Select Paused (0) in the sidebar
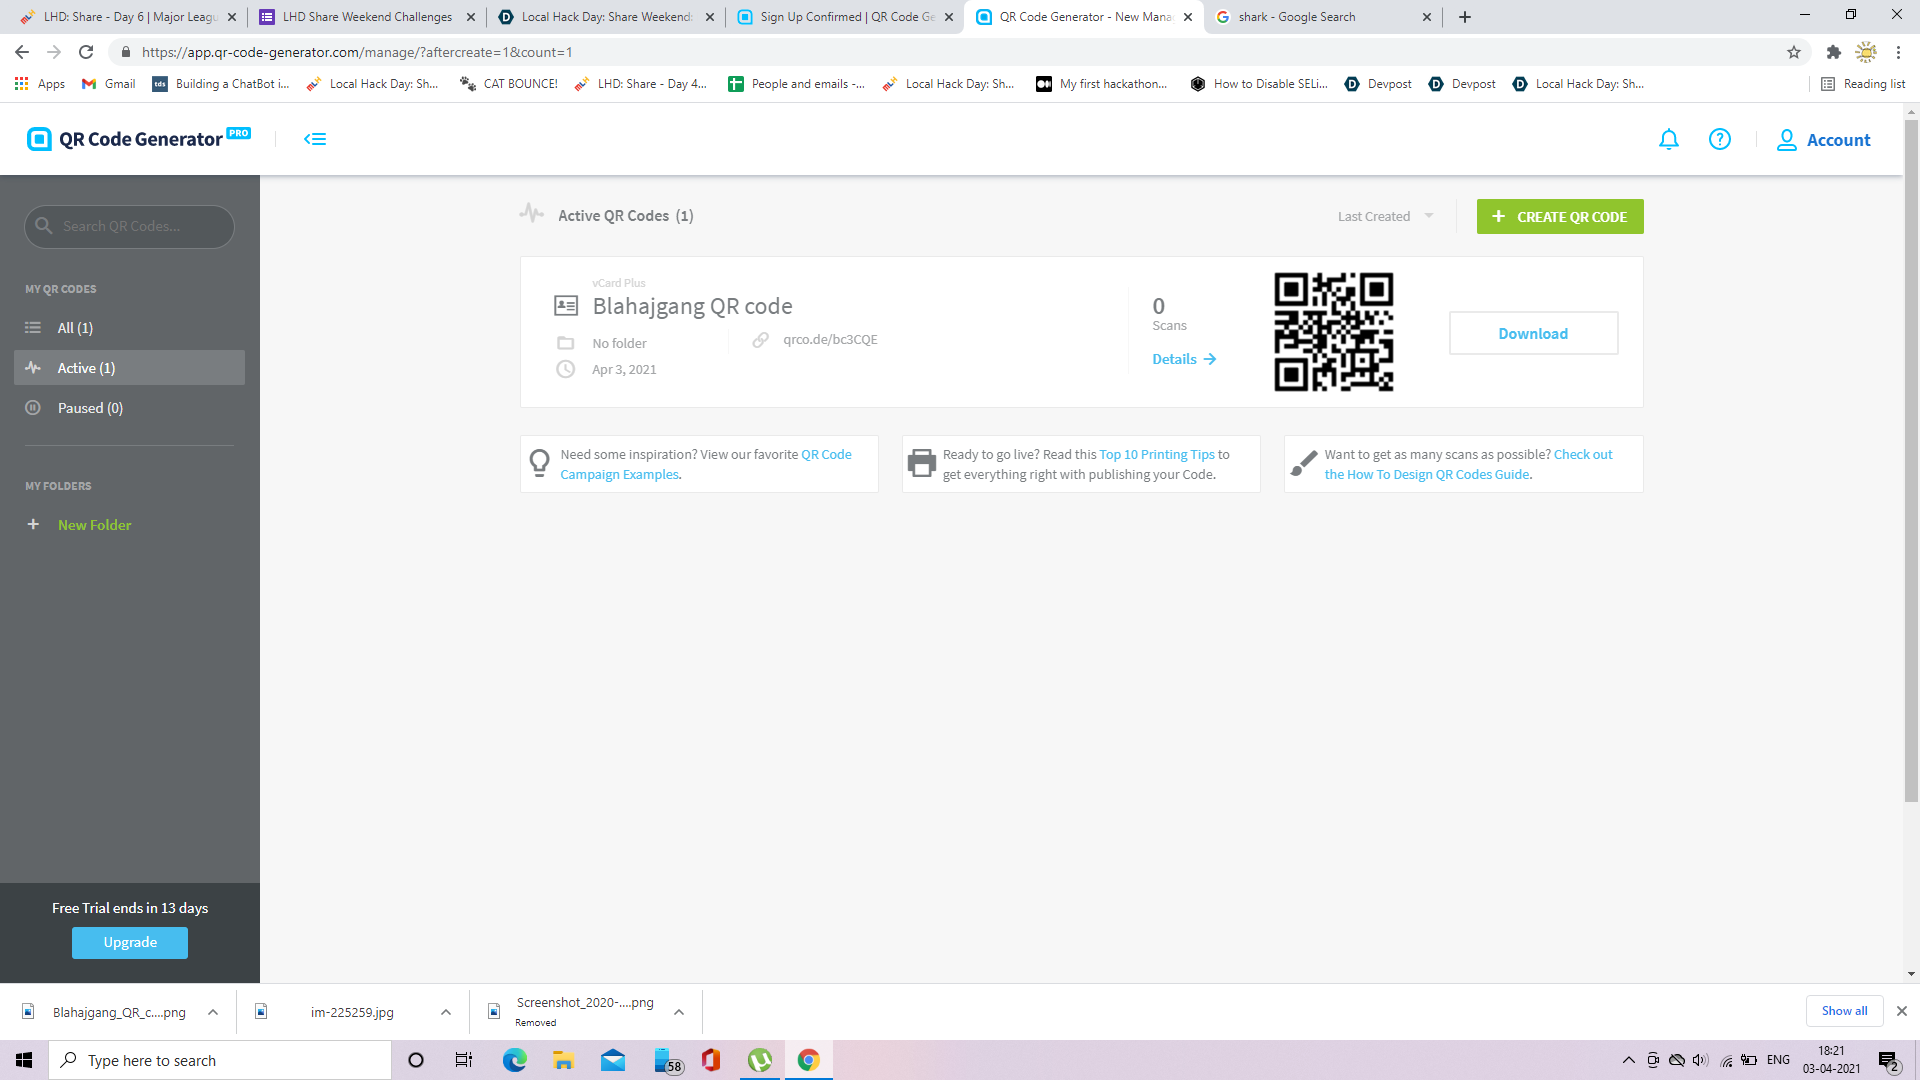Viewport: 1920px width, 1080px height. pos(90,408)
